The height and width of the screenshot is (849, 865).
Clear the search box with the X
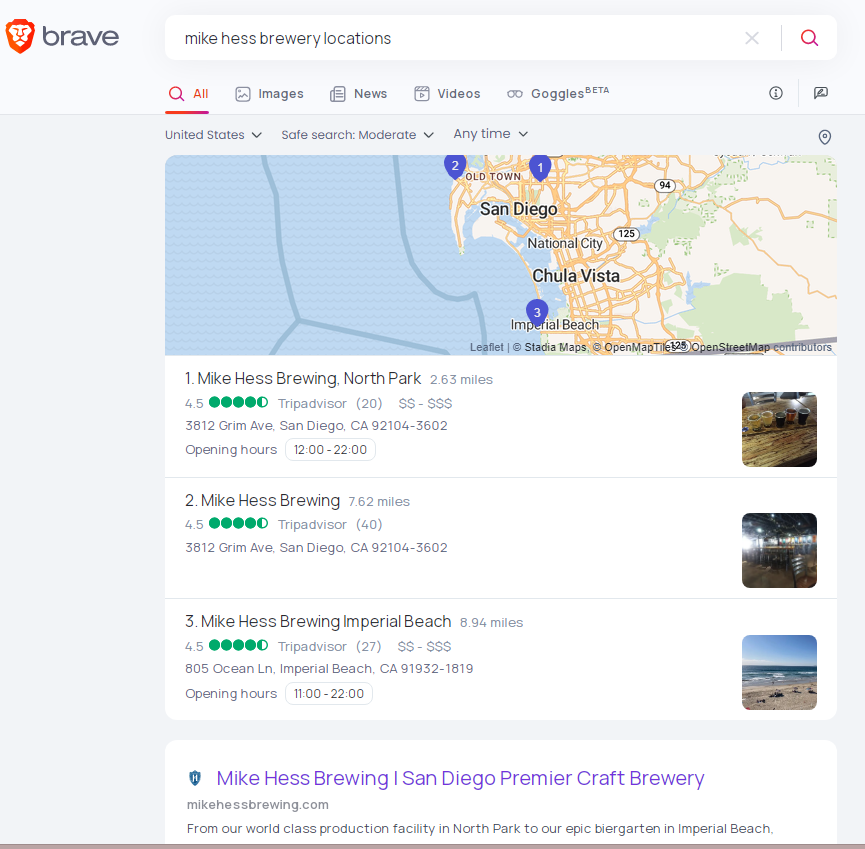[751, 38]
